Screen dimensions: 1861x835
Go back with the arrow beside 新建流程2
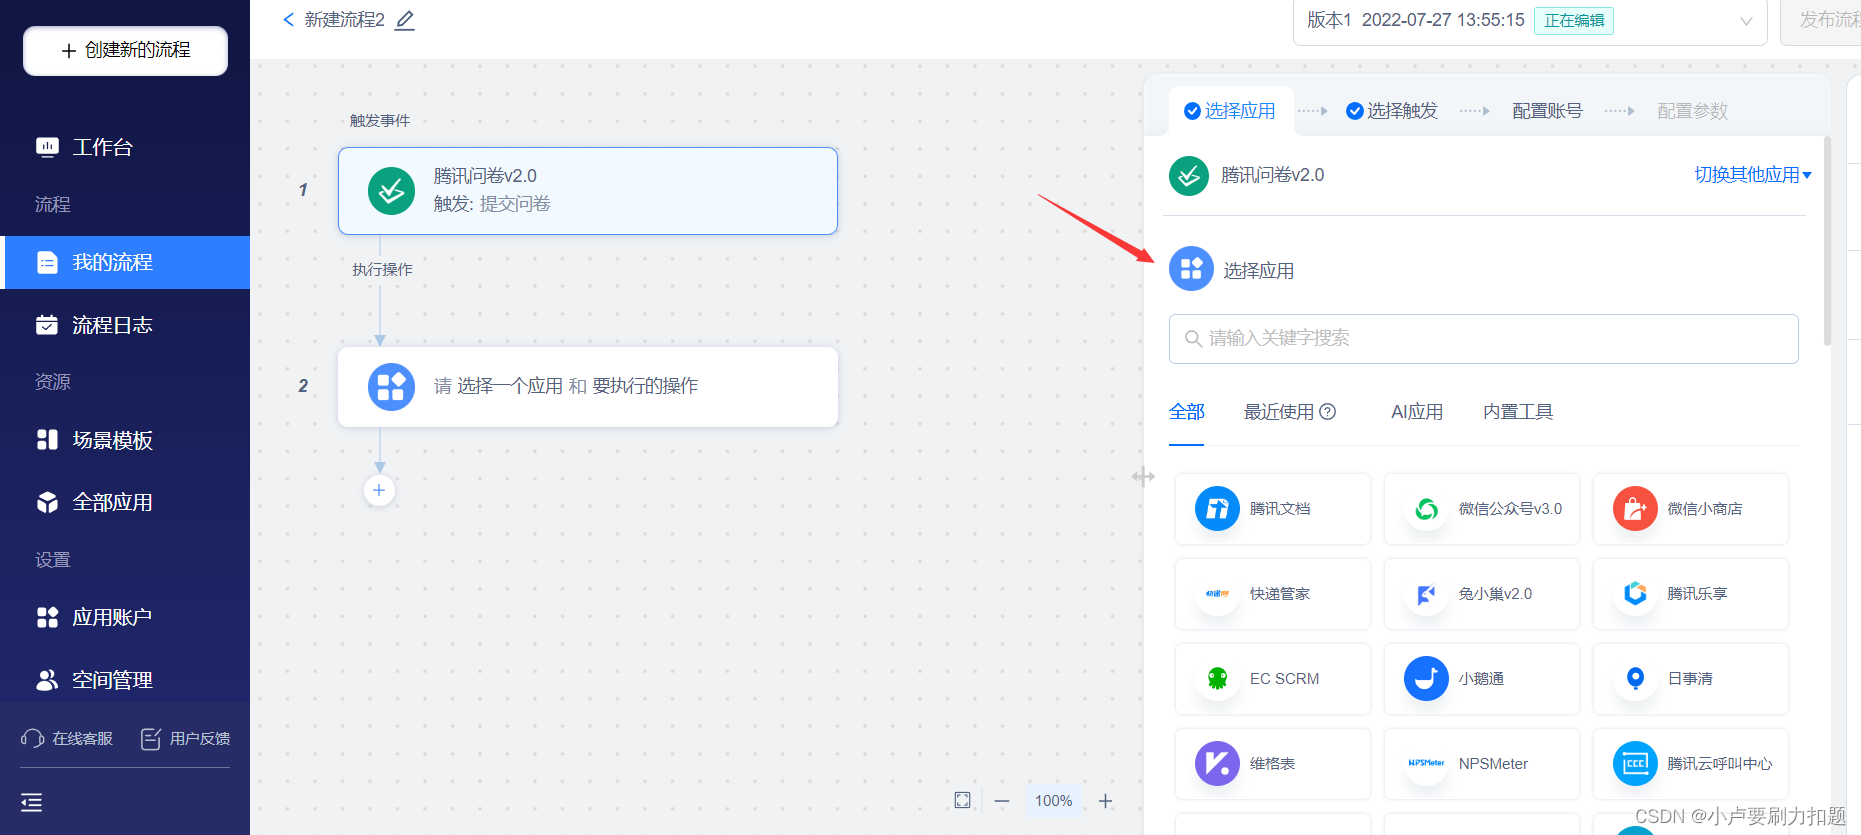pos(288,19)
